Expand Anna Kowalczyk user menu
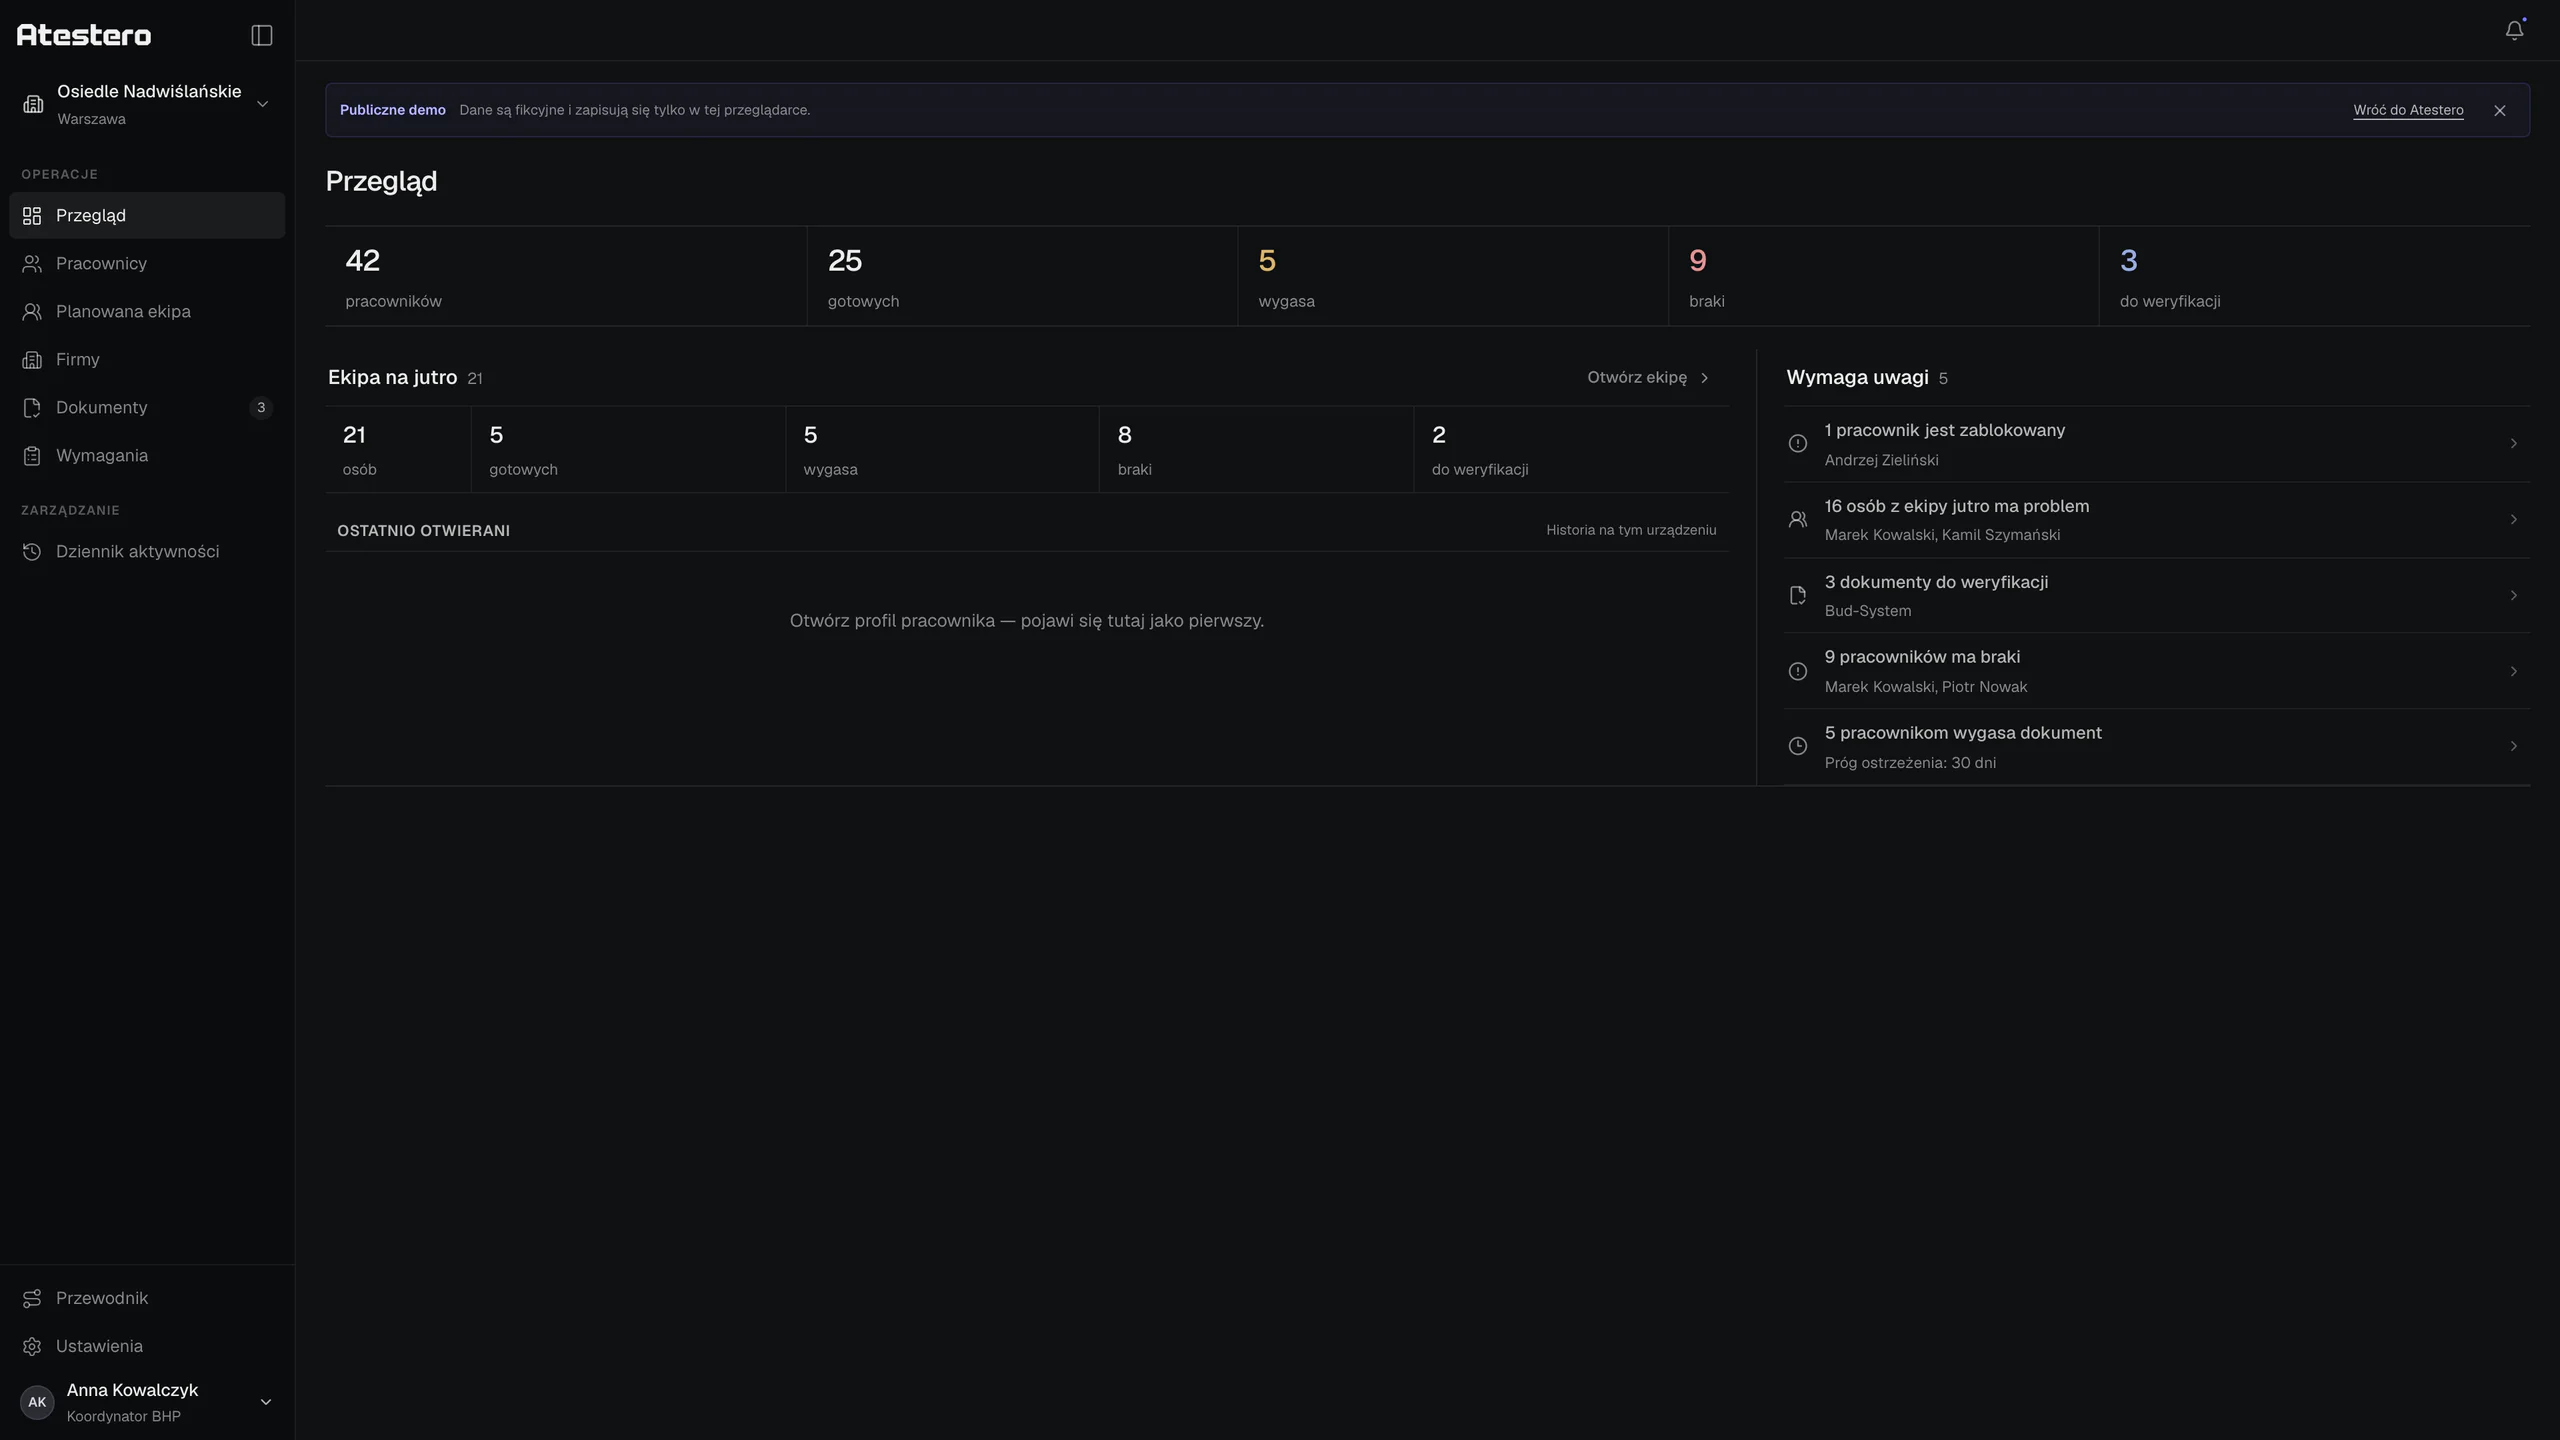 (147, 1402)
